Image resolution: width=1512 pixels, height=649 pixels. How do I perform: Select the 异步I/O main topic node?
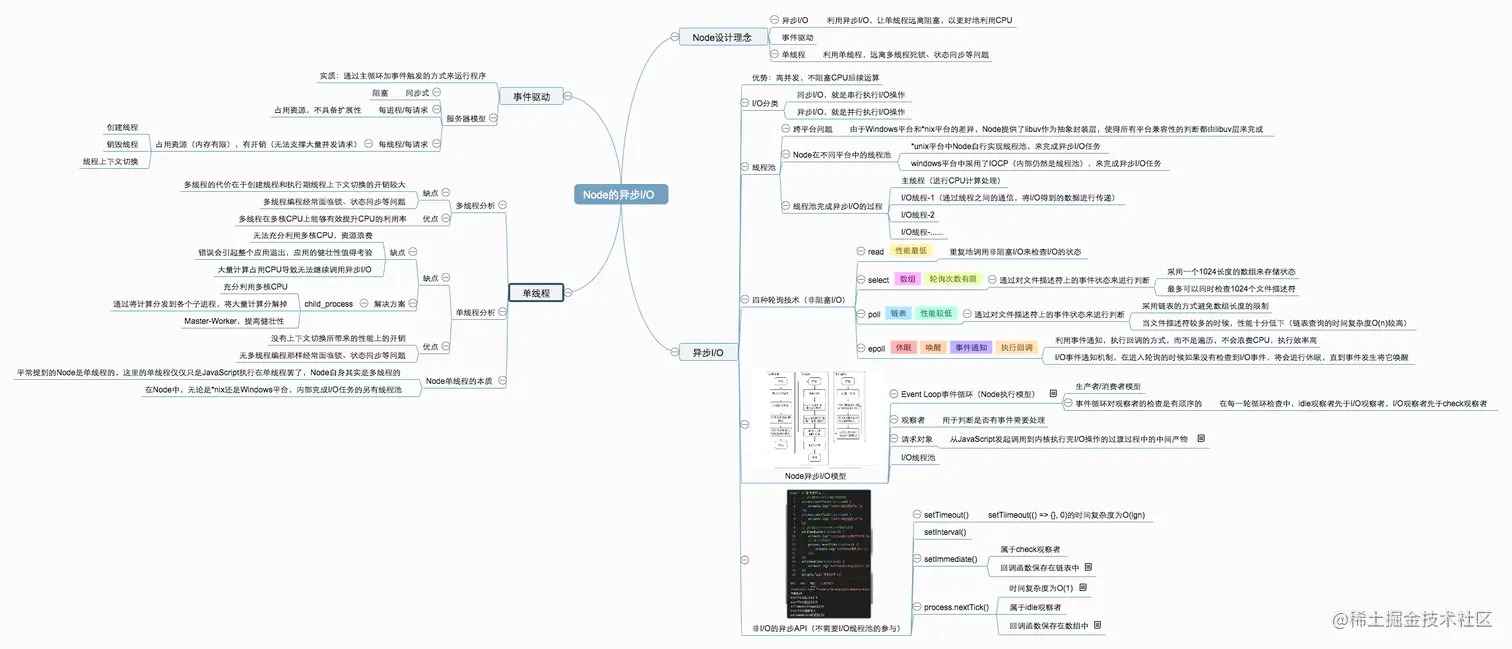[x=708, y=353]
